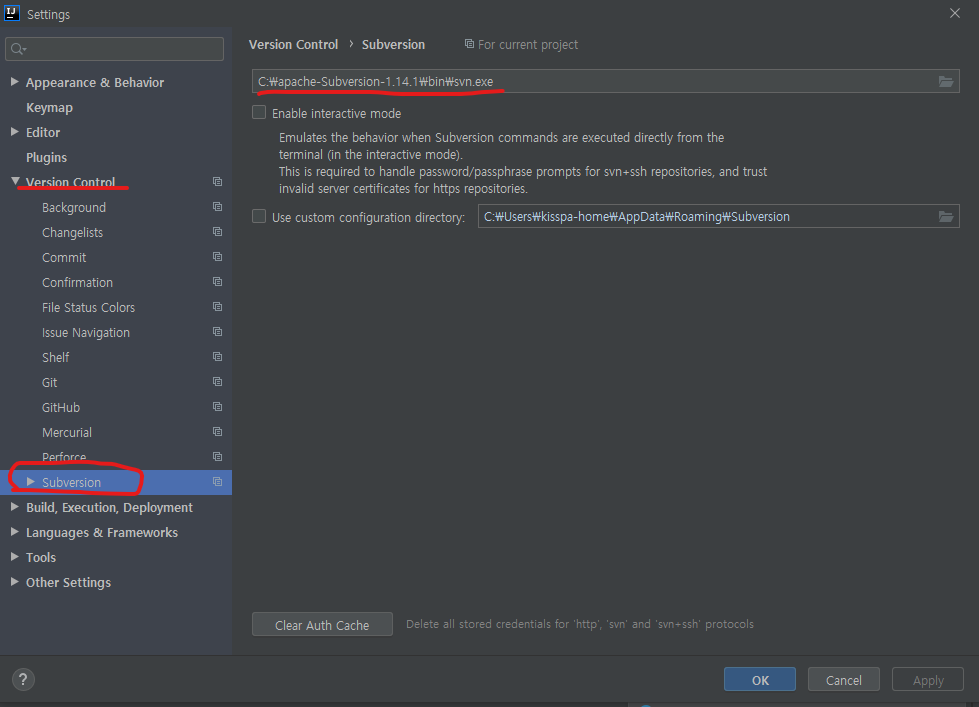This screenshot has height=707, width=979.
Task: Select Confirmation settings
Action: pyautogui.click(x=77, y=282)
